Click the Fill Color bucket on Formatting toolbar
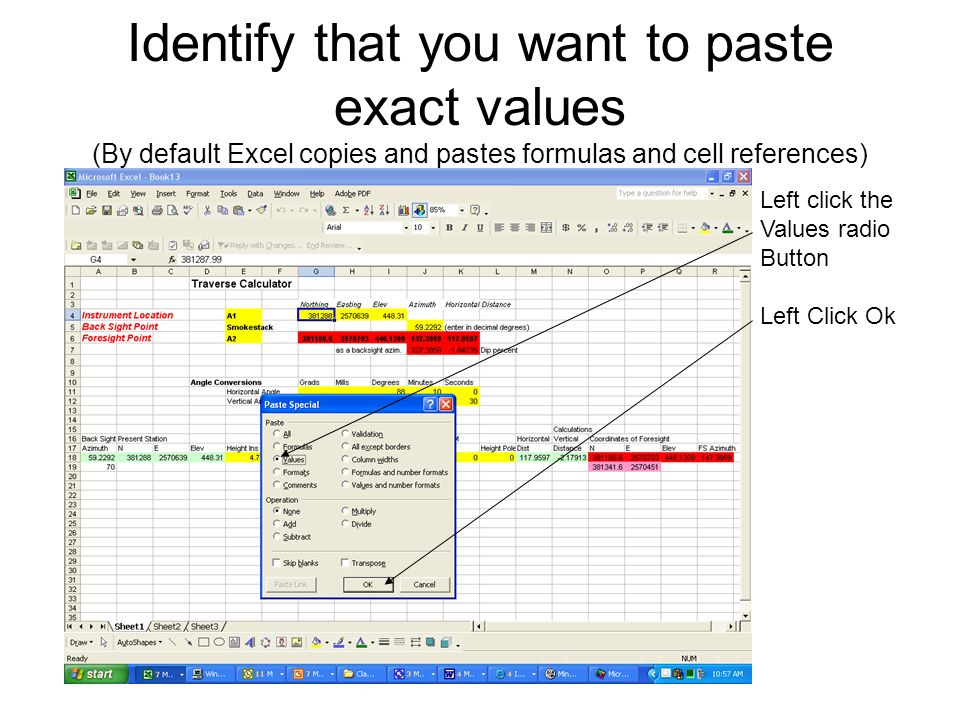The height and width of the screenshot is (720, 960). 705,228
